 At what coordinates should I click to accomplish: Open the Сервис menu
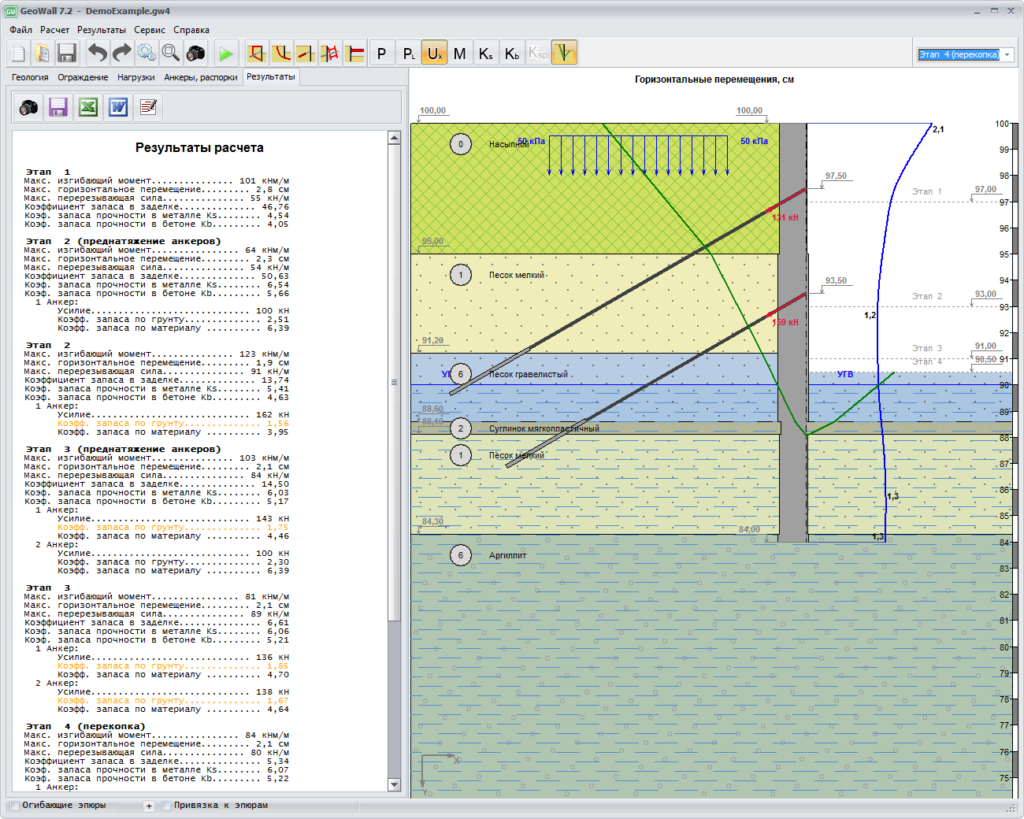coord(150,30)
